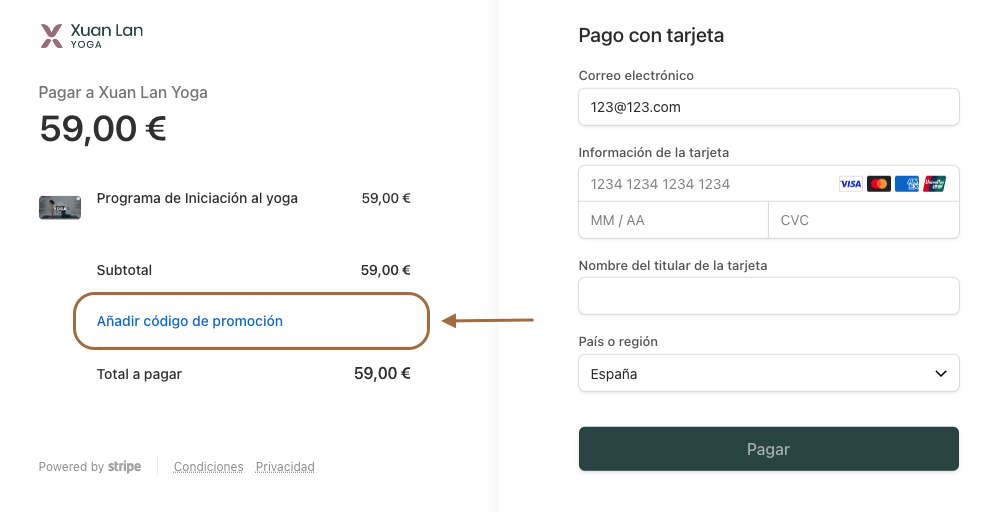The width and height of the screenshot is (997, 512).
Task: Open the País o región dropdown
Action: (x=768, y=373)
